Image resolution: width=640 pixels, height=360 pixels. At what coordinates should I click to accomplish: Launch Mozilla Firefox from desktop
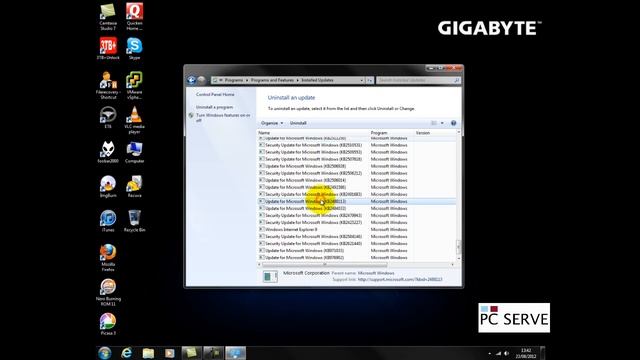108,258
